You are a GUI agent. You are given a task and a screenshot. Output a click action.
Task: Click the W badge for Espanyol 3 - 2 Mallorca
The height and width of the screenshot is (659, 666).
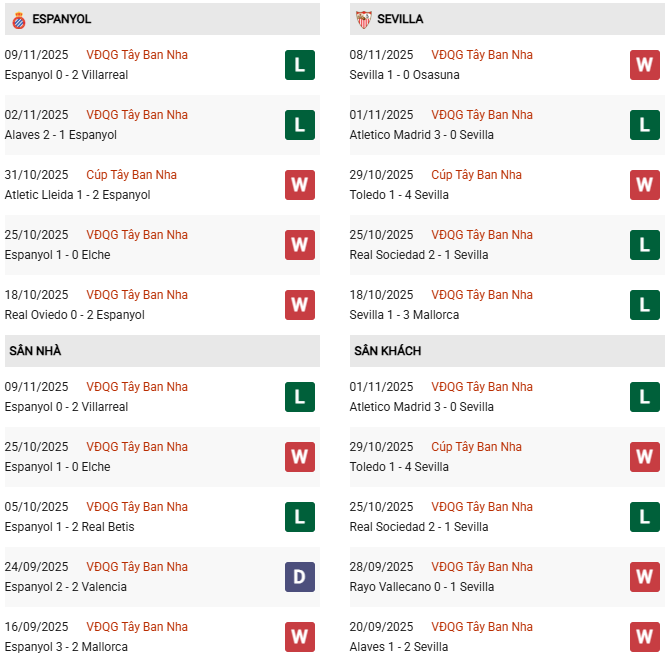coord(300,637)
